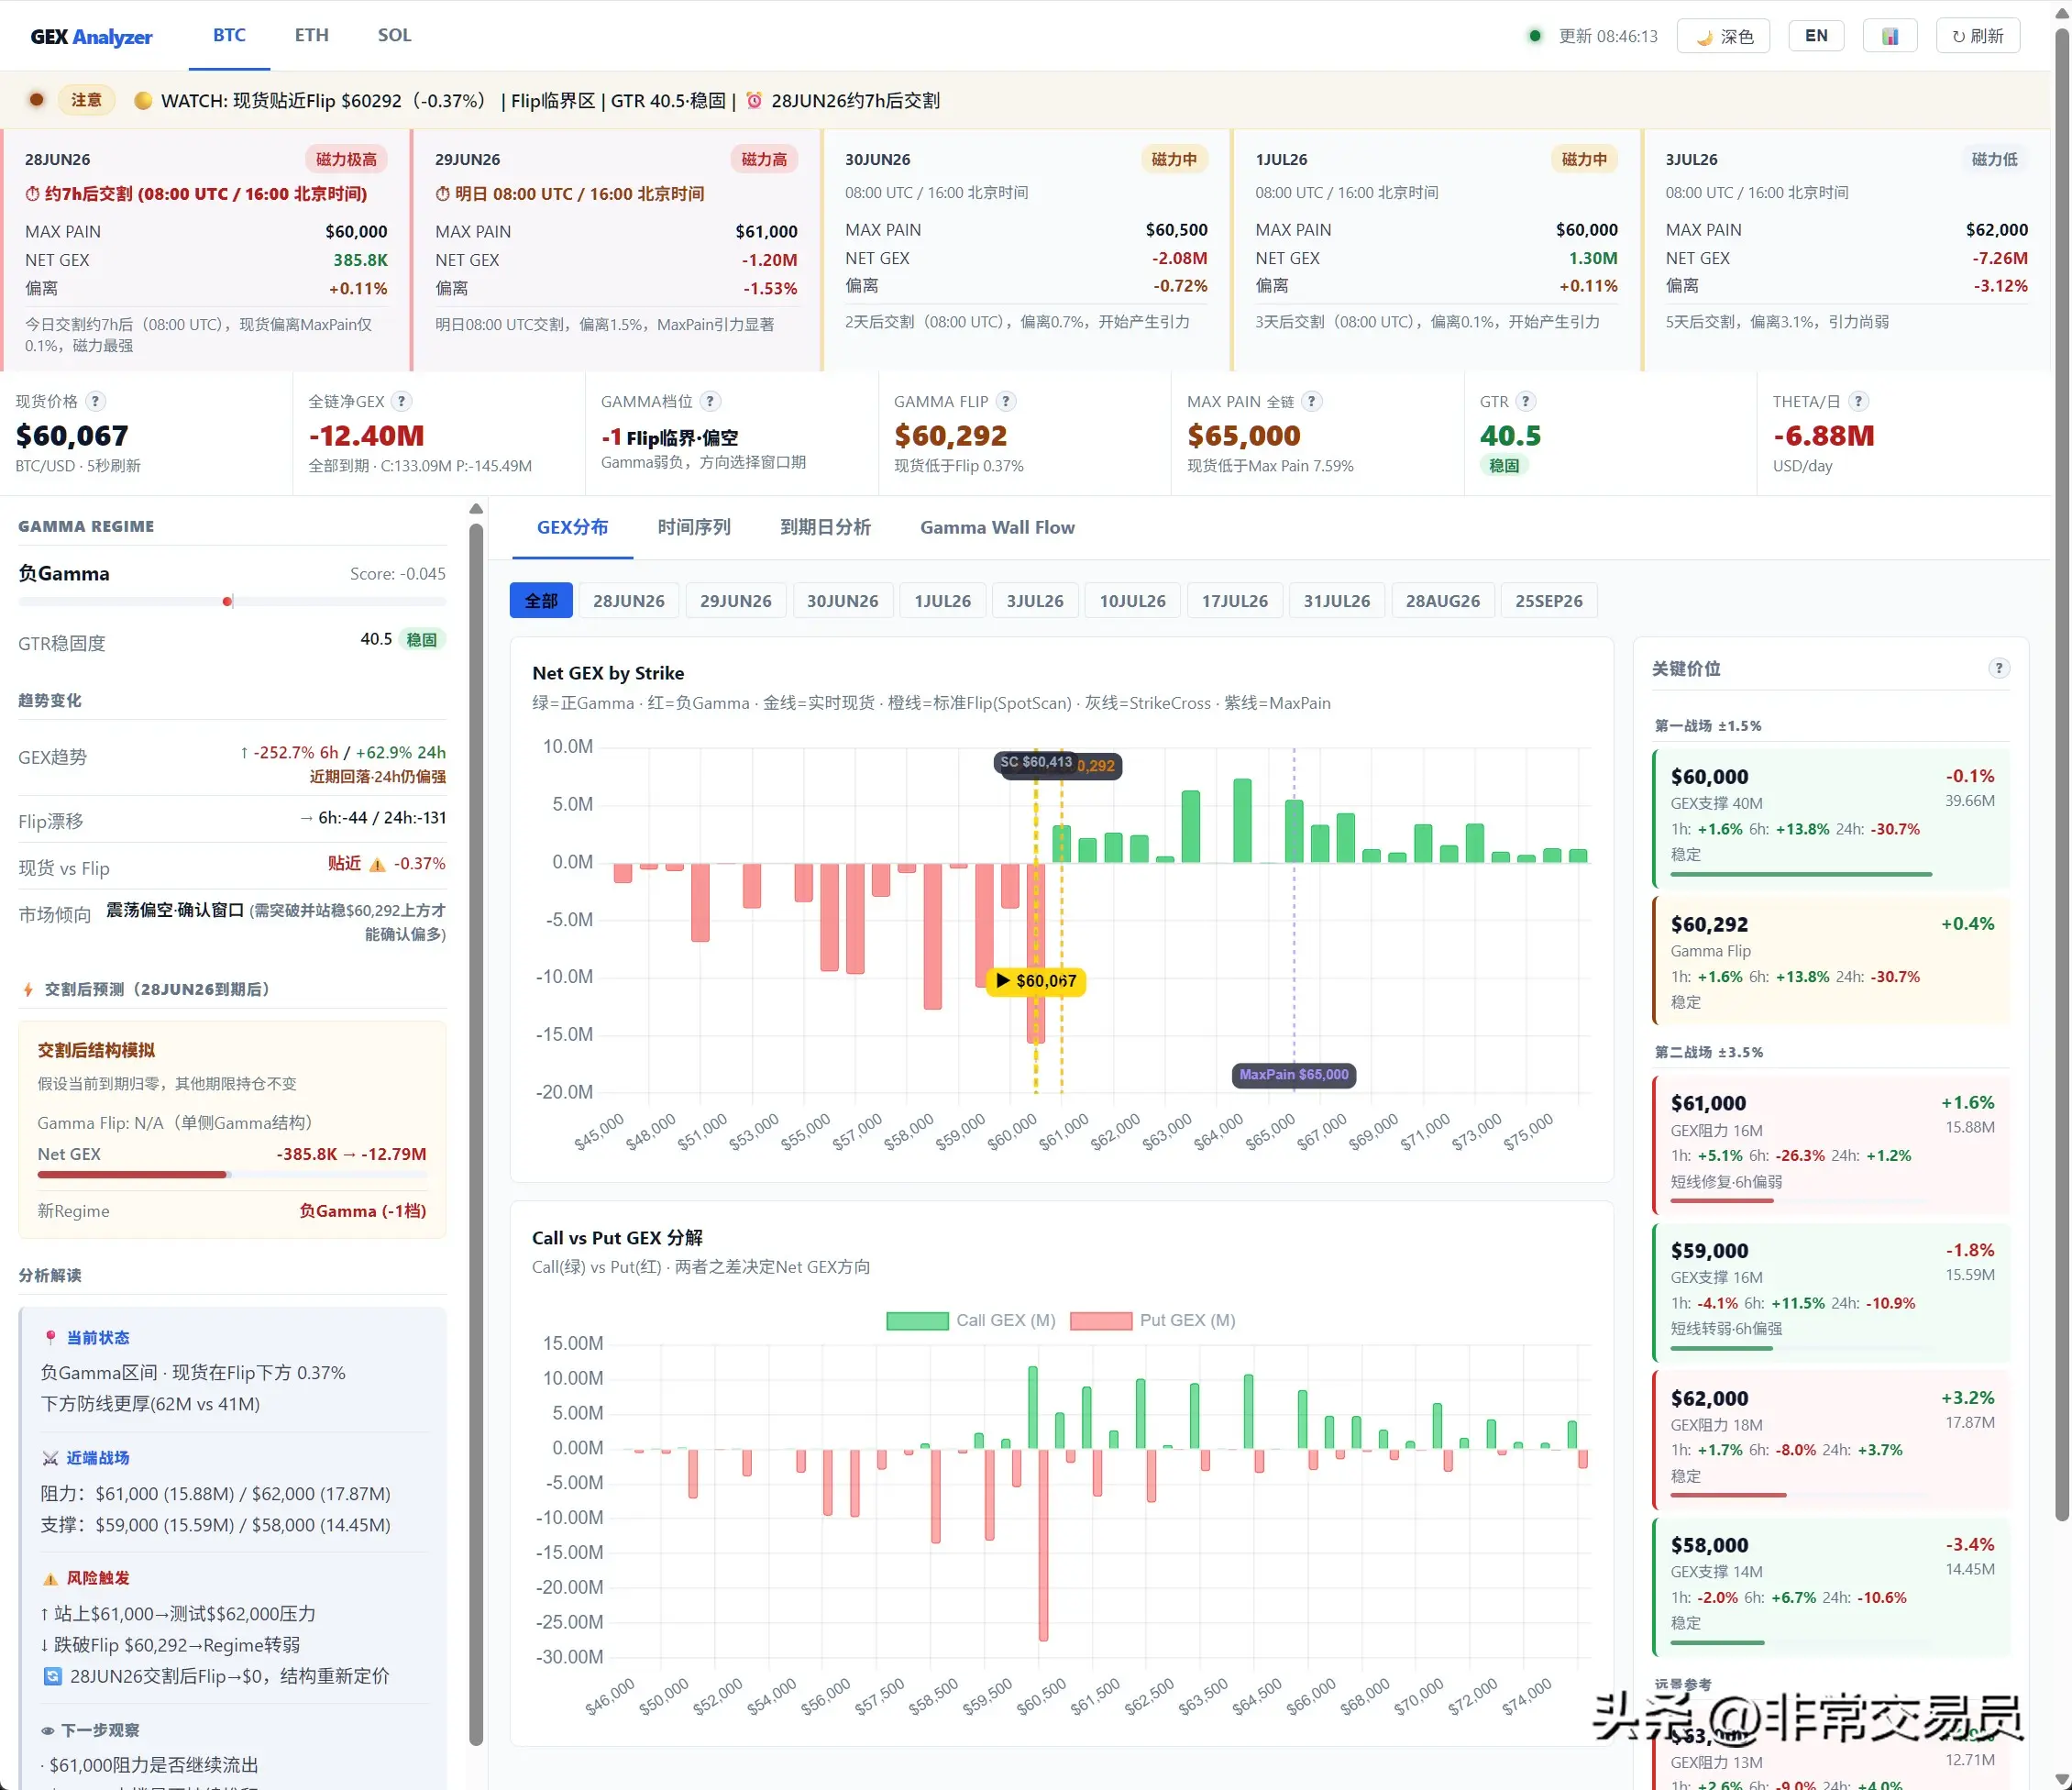The image size is (2072, 1790).
Task: Select the $60,000 GEX支撑 key level card
Action: (x=1832, y=818)
